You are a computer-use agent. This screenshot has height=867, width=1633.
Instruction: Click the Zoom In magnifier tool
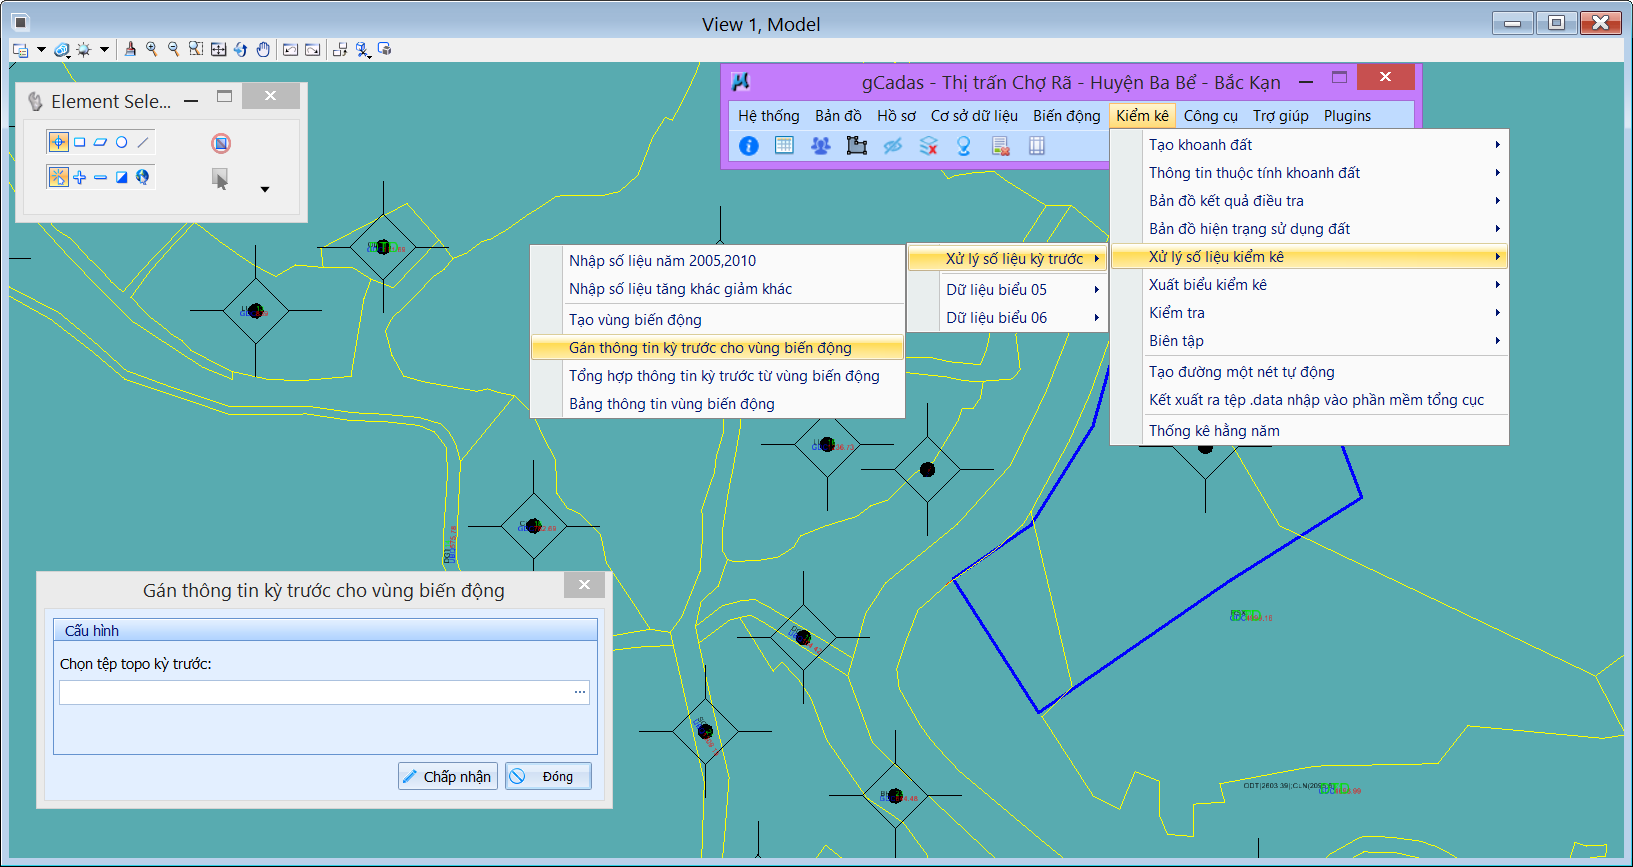(152, 49)
